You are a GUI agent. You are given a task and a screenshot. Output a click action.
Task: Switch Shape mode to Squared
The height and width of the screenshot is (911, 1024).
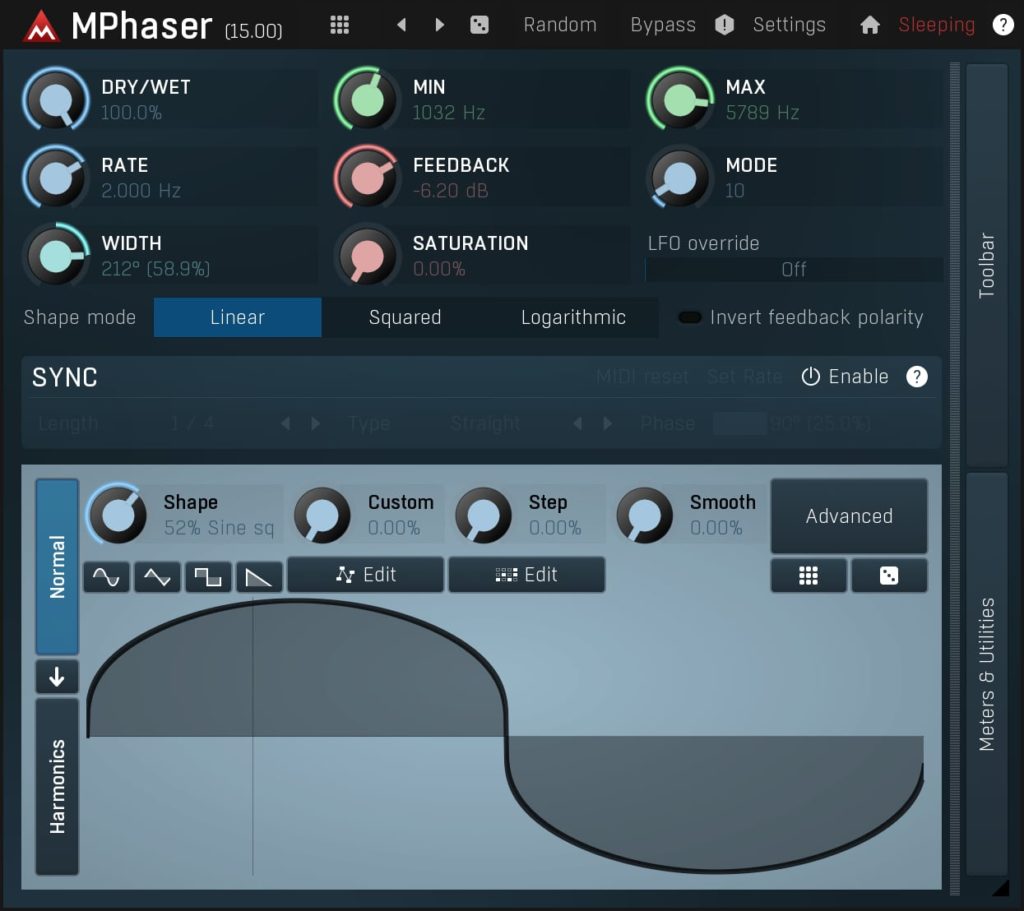pyautogui.click(x=404, y=317)
